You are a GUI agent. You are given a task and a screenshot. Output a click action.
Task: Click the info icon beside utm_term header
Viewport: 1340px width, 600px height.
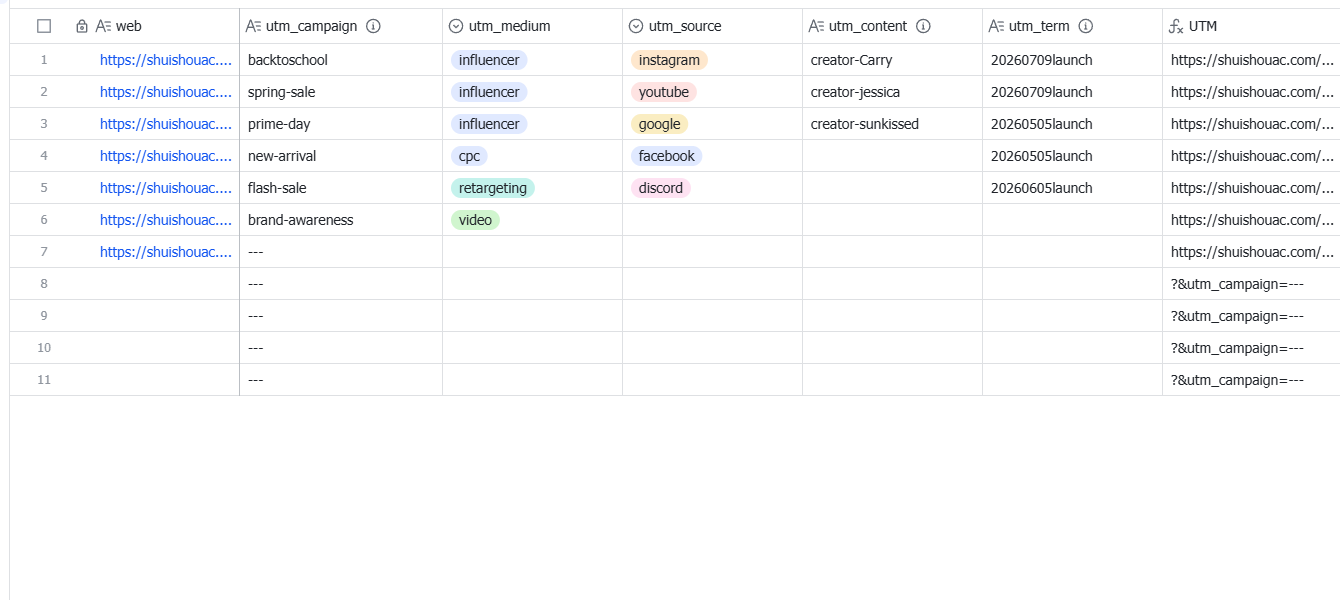tap(1086, 27)
